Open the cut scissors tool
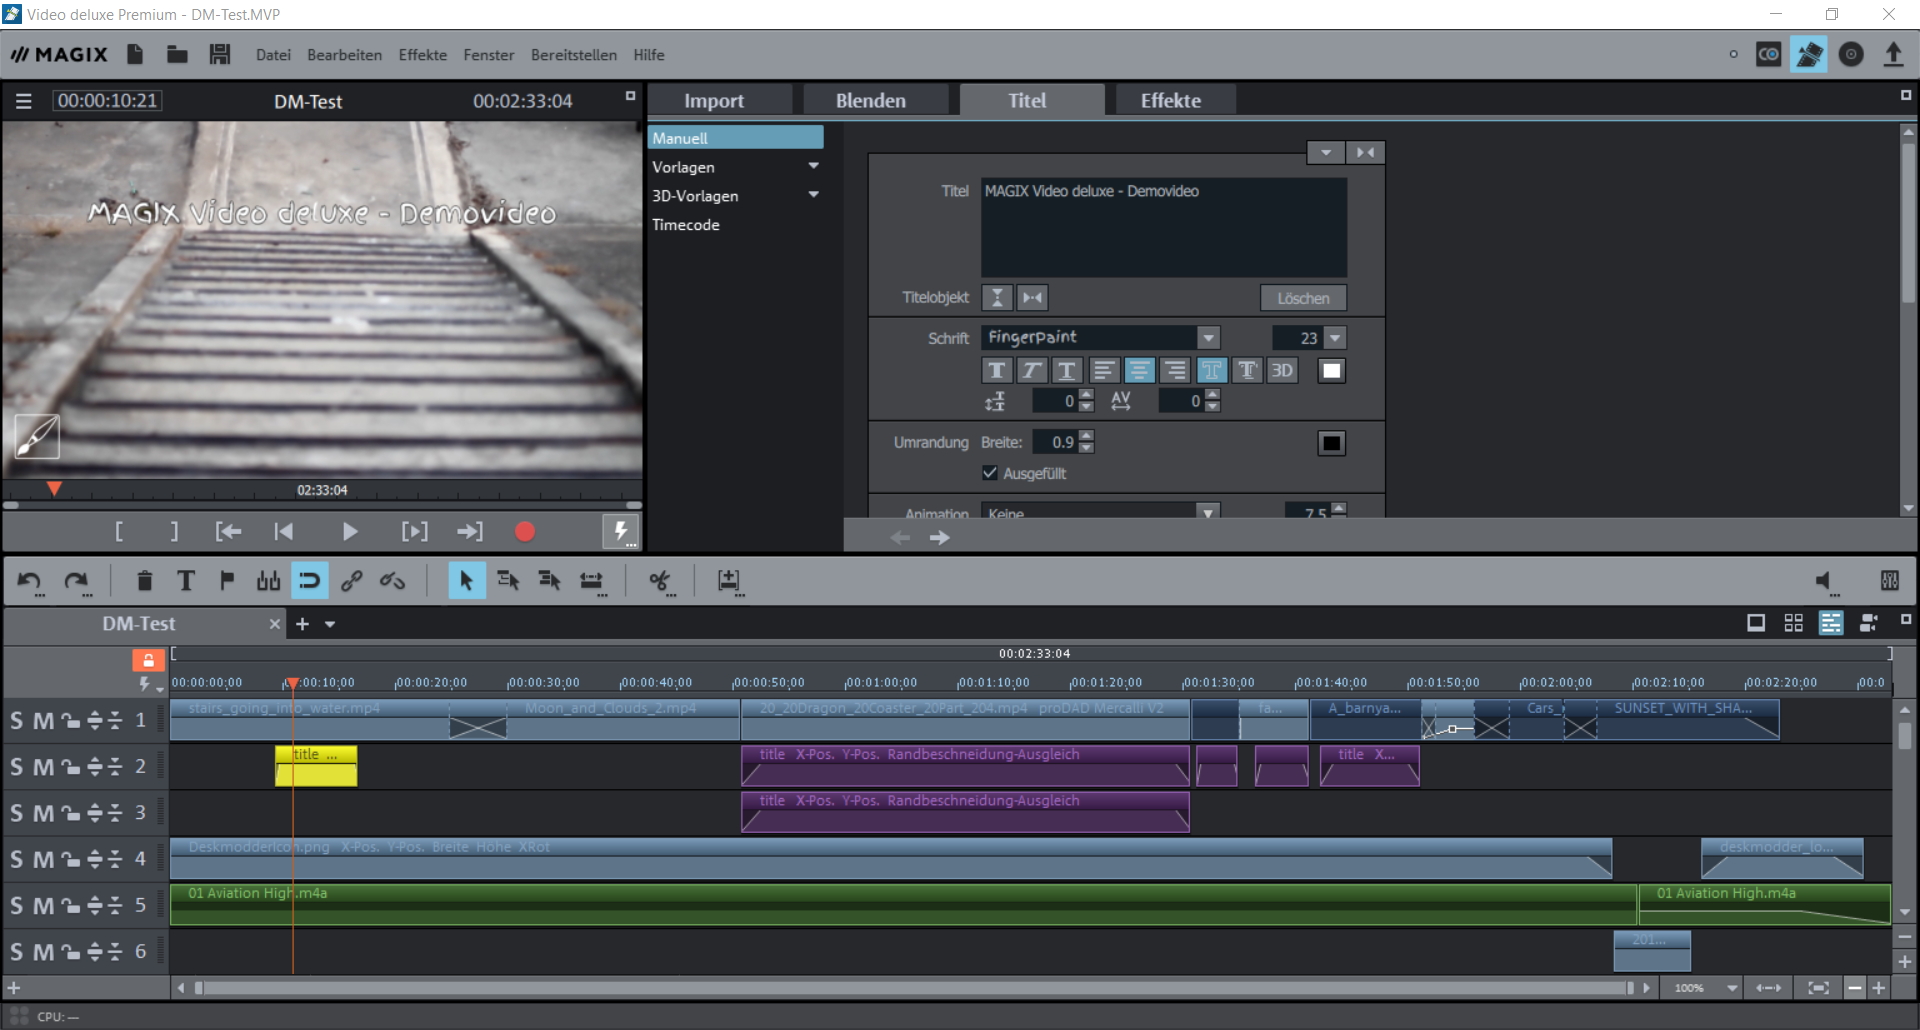1920x1030 pixels. point(660,581)
